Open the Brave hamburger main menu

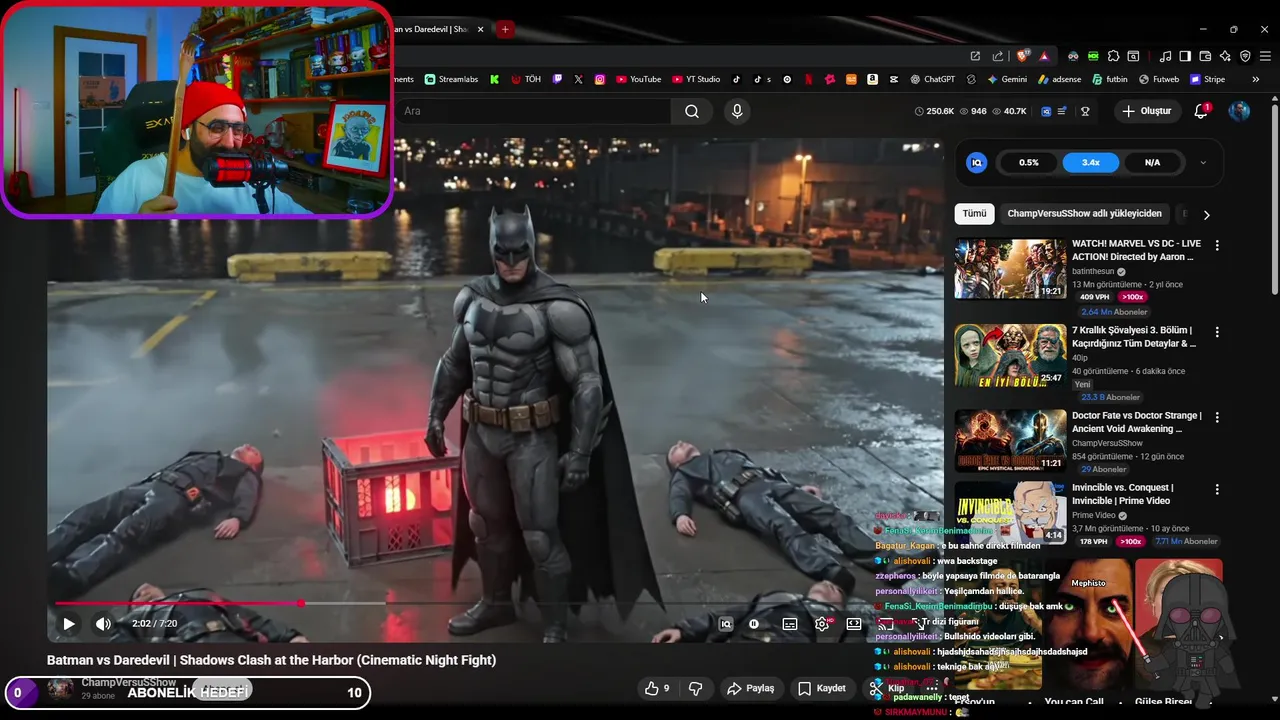pos(1263,56)
